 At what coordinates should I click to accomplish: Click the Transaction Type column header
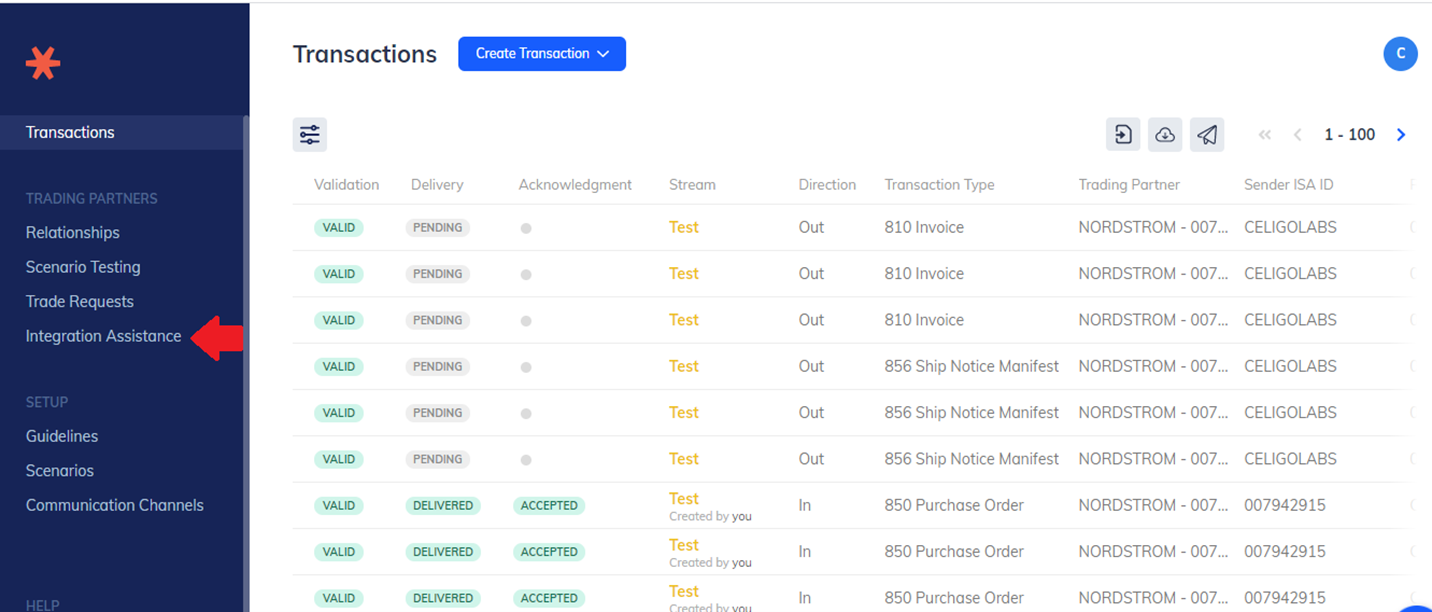pos(939,185)
